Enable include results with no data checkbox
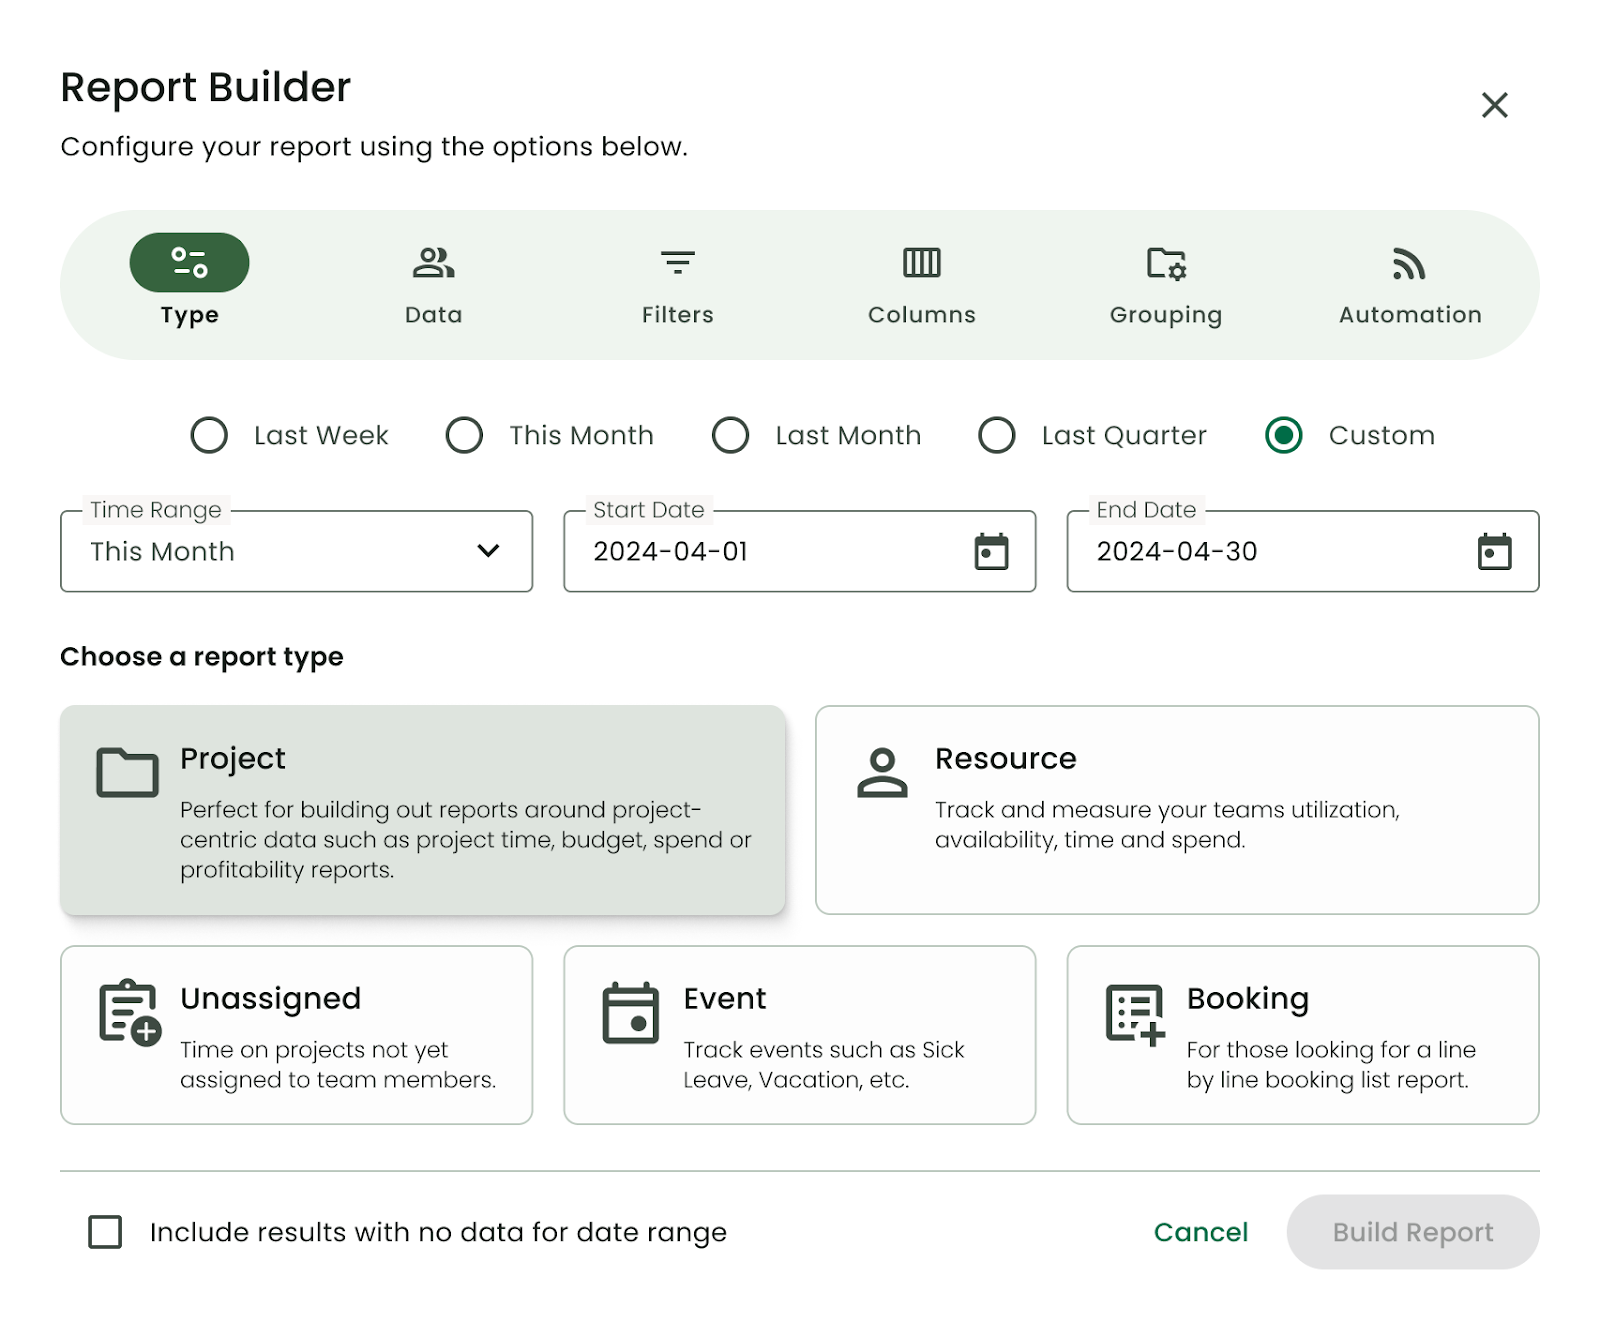1600x1337 pixels. (x=105, y=1232)
